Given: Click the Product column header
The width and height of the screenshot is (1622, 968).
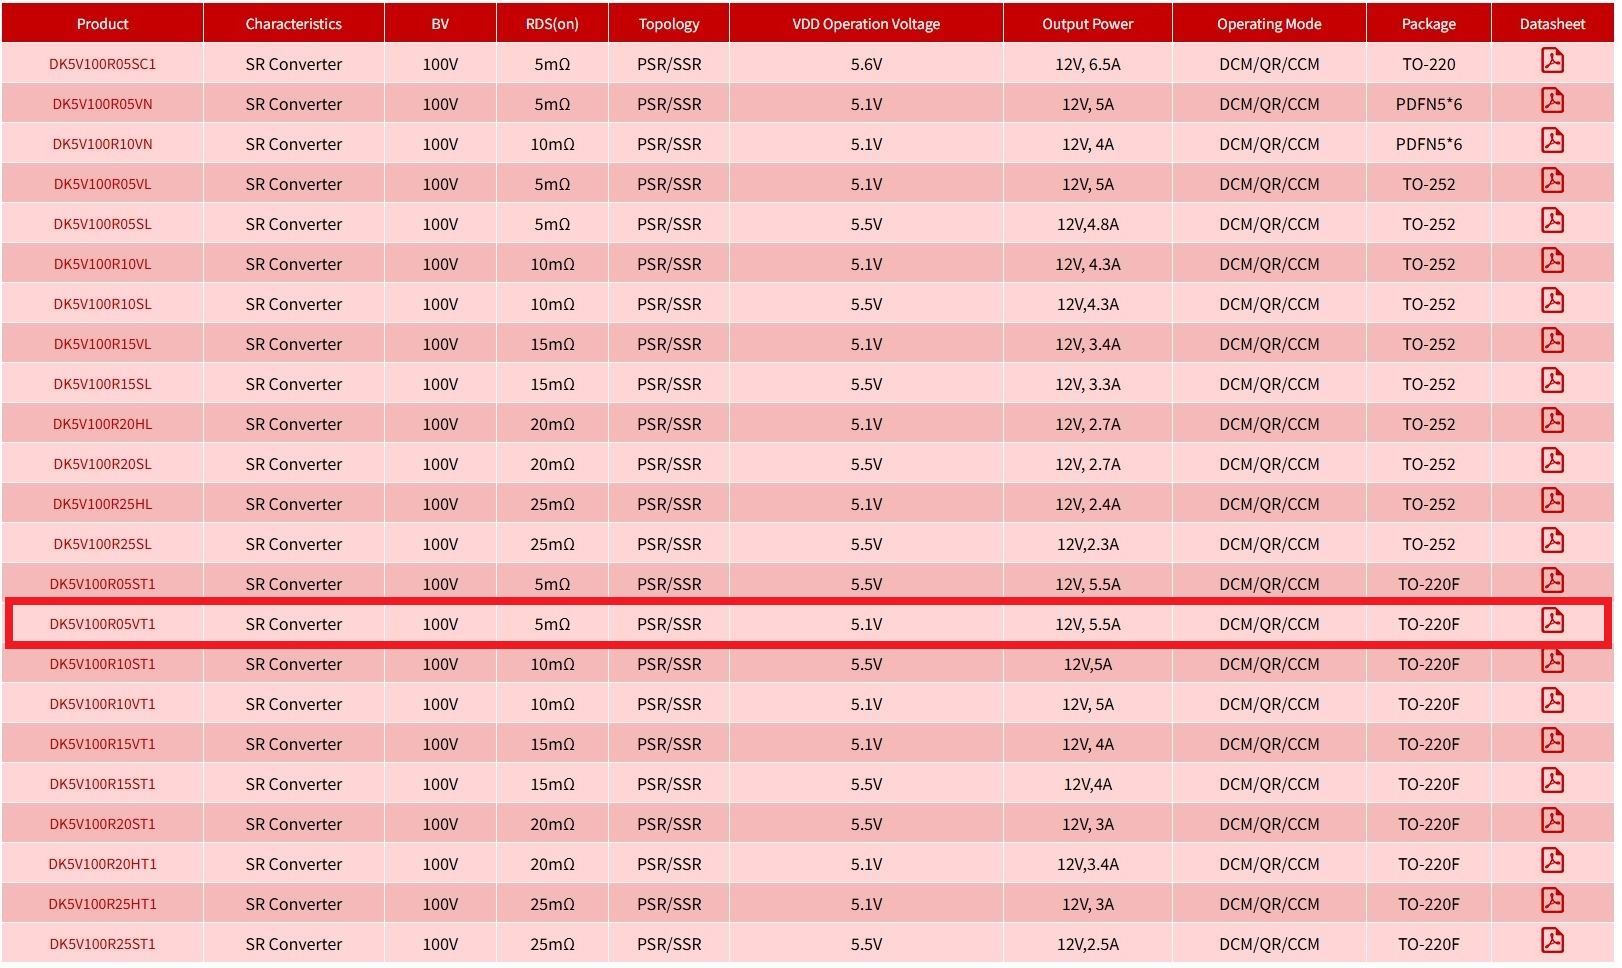Looking at the screenshot, I should coord(103,24).
